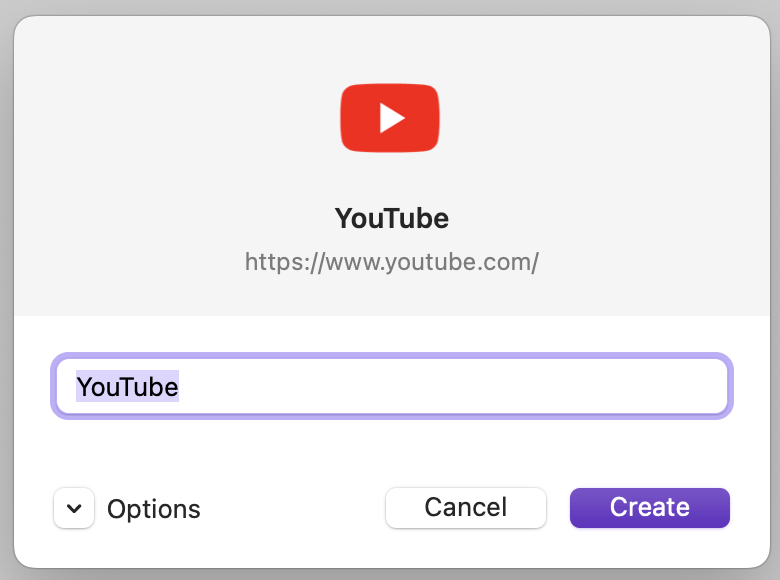Viewport: 780px width, 580px height.
Task: Click the youtube.com address under the title
Action: coord(391,262)
